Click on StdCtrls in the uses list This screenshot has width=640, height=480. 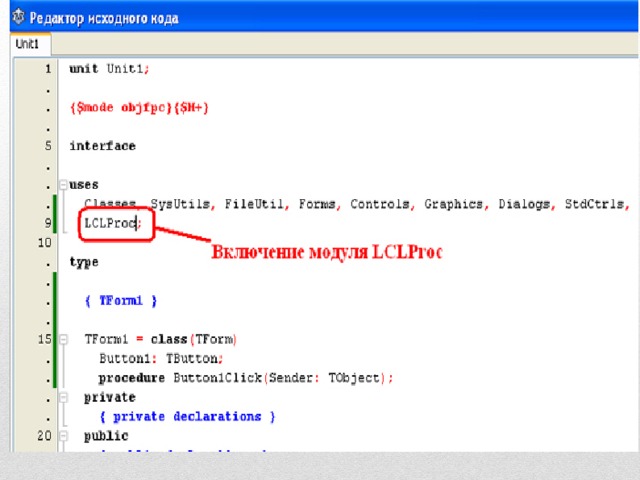pos(595,204)
